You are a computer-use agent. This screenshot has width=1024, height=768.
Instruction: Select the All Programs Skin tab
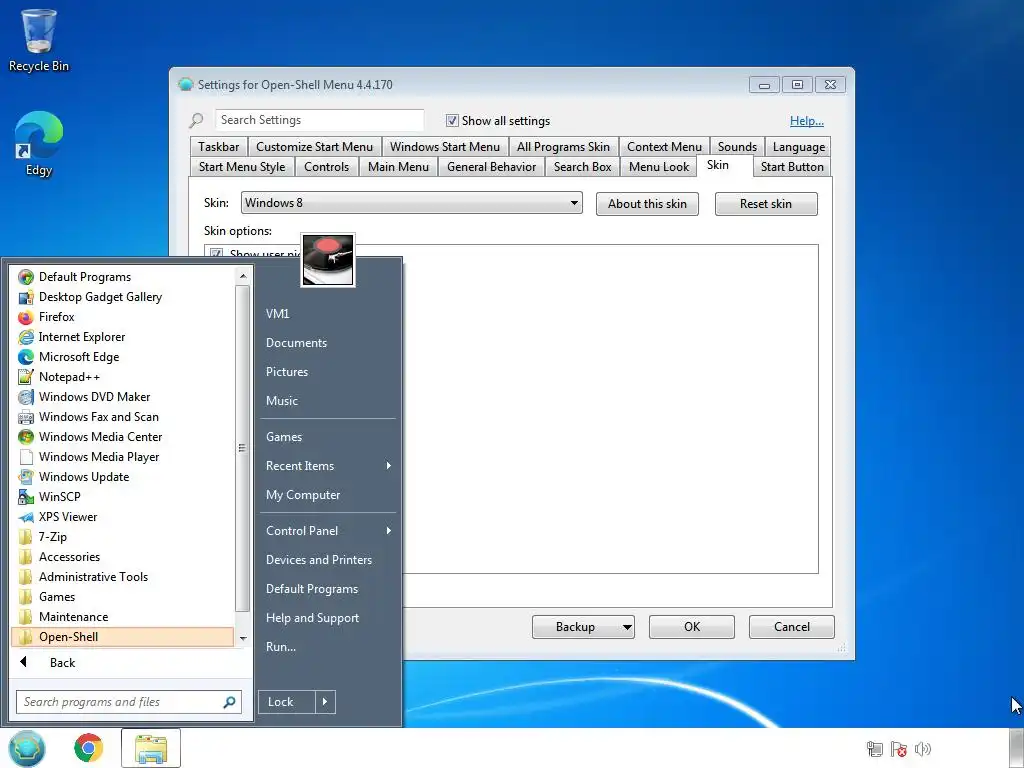563,147
